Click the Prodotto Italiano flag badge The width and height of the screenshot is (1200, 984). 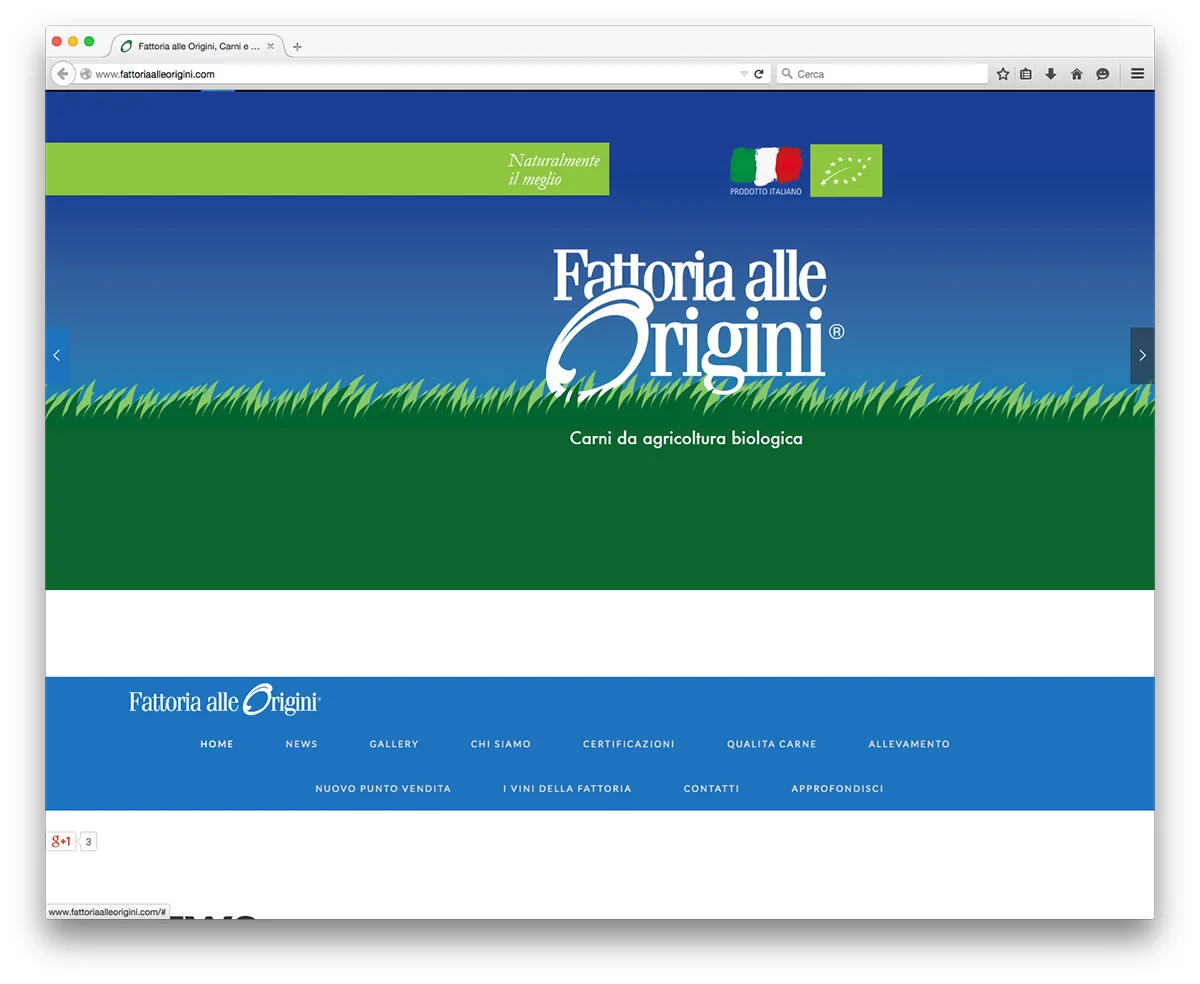(x=766, y=171)
